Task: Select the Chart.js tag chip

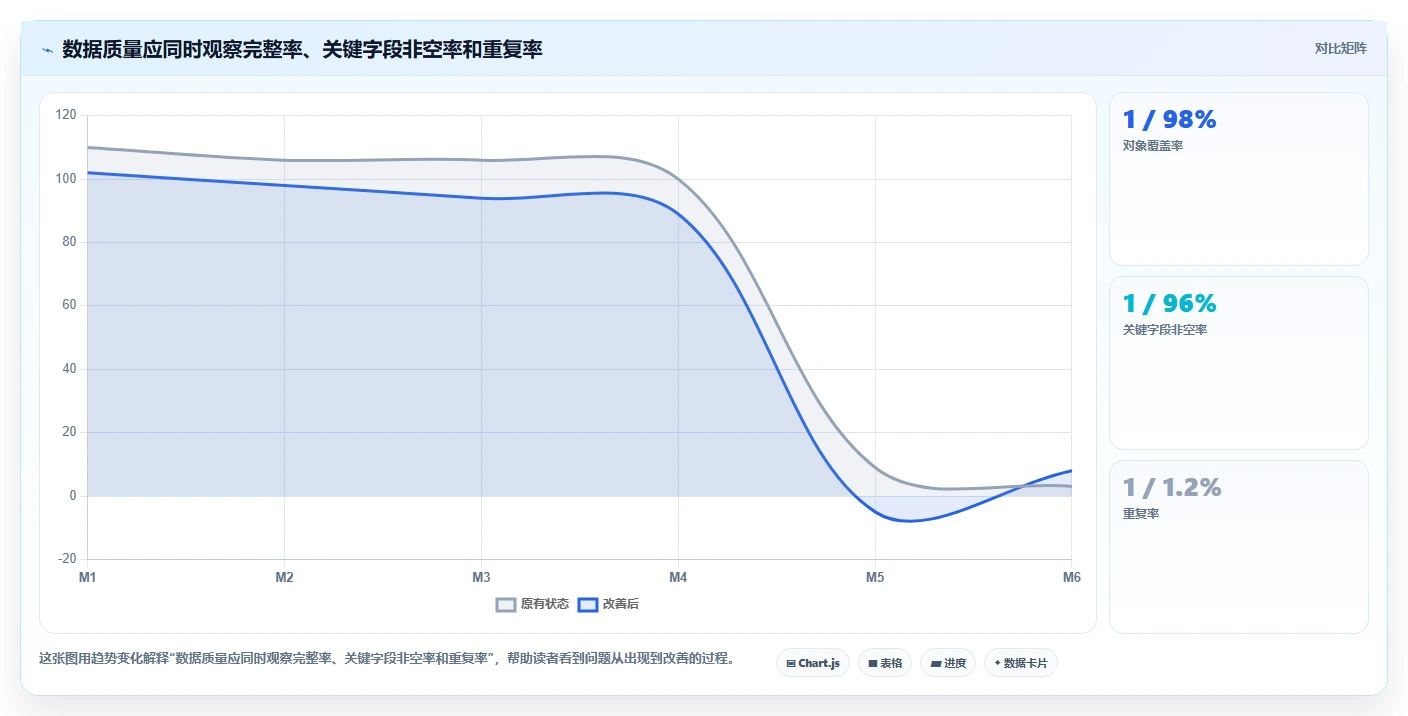Action: pos(813,663)
